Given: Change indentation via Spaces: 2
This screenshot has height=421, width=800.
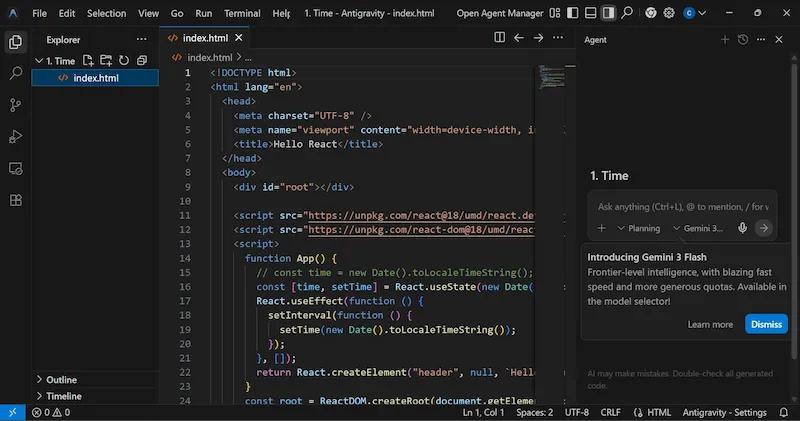Looking at the screenshot, I should coord(534,412).
